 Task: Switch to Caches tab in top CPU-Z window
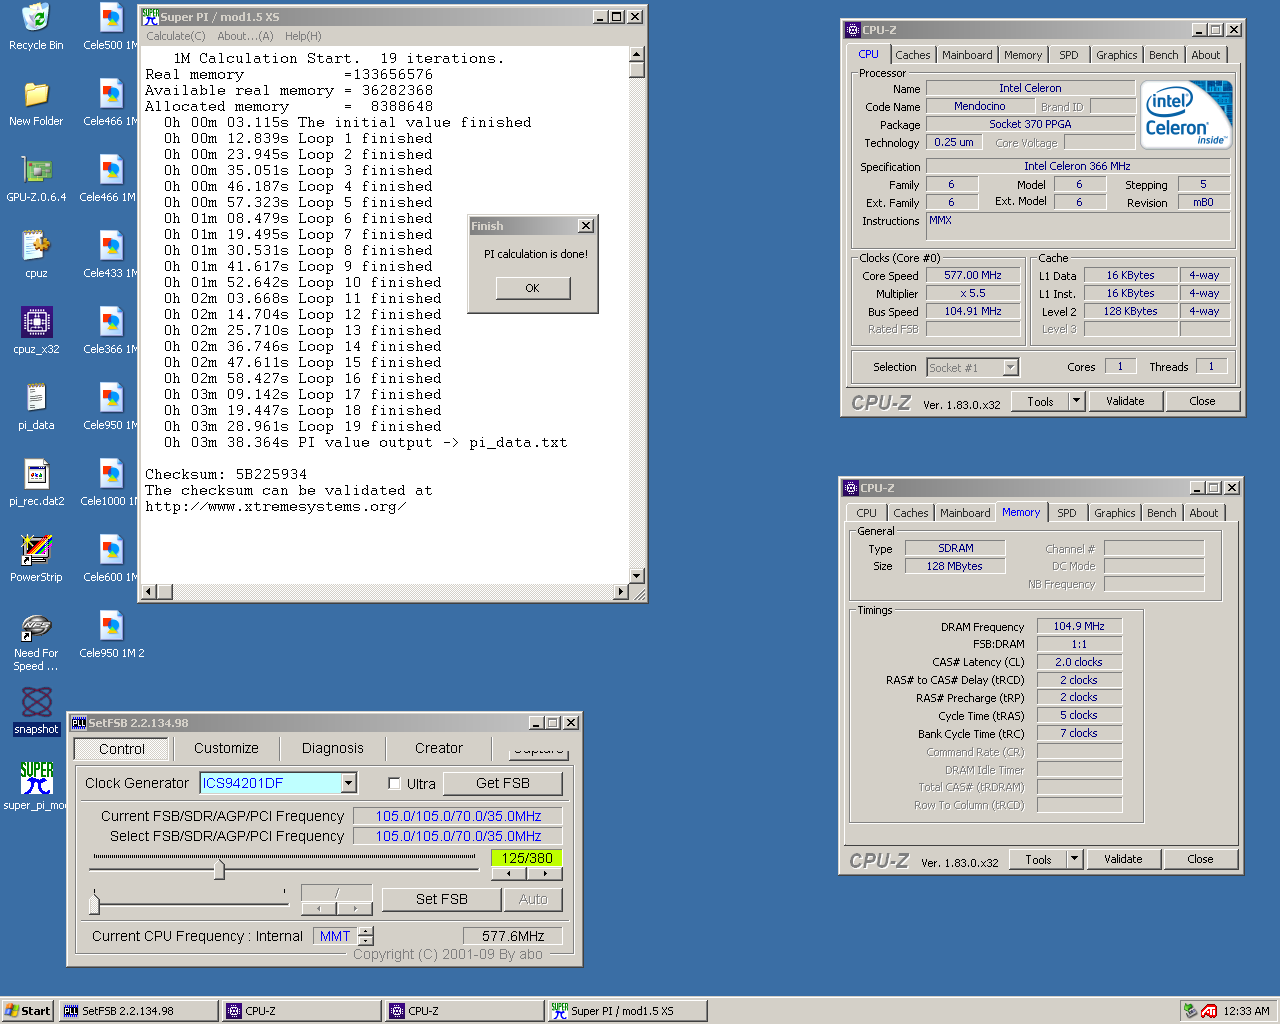[913, 55]
